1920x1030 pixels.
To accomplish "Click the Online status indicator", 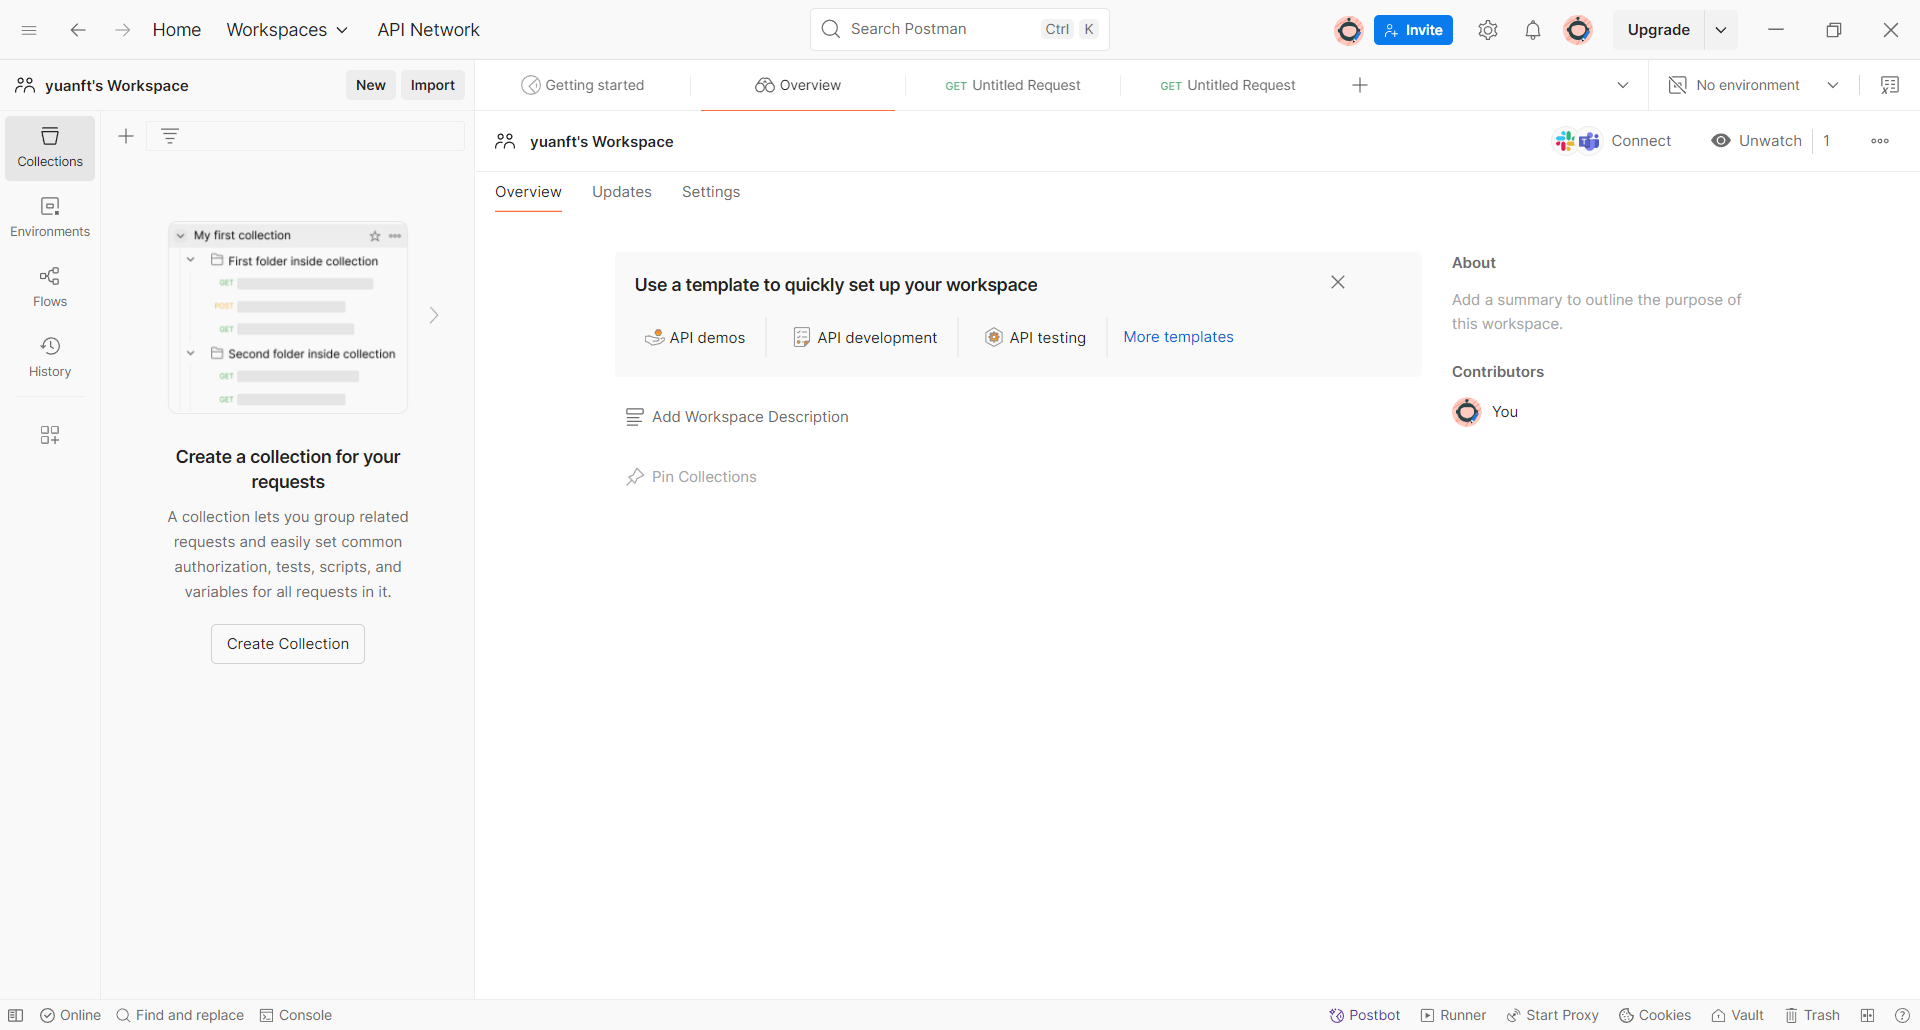I will coord(70,1015).
